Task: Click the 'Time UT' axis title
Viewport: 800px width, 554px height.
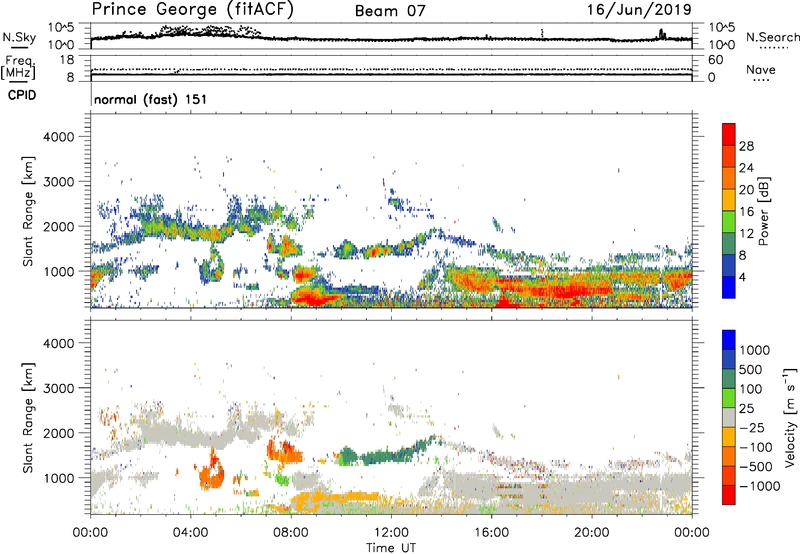Action: pos(391,548)
